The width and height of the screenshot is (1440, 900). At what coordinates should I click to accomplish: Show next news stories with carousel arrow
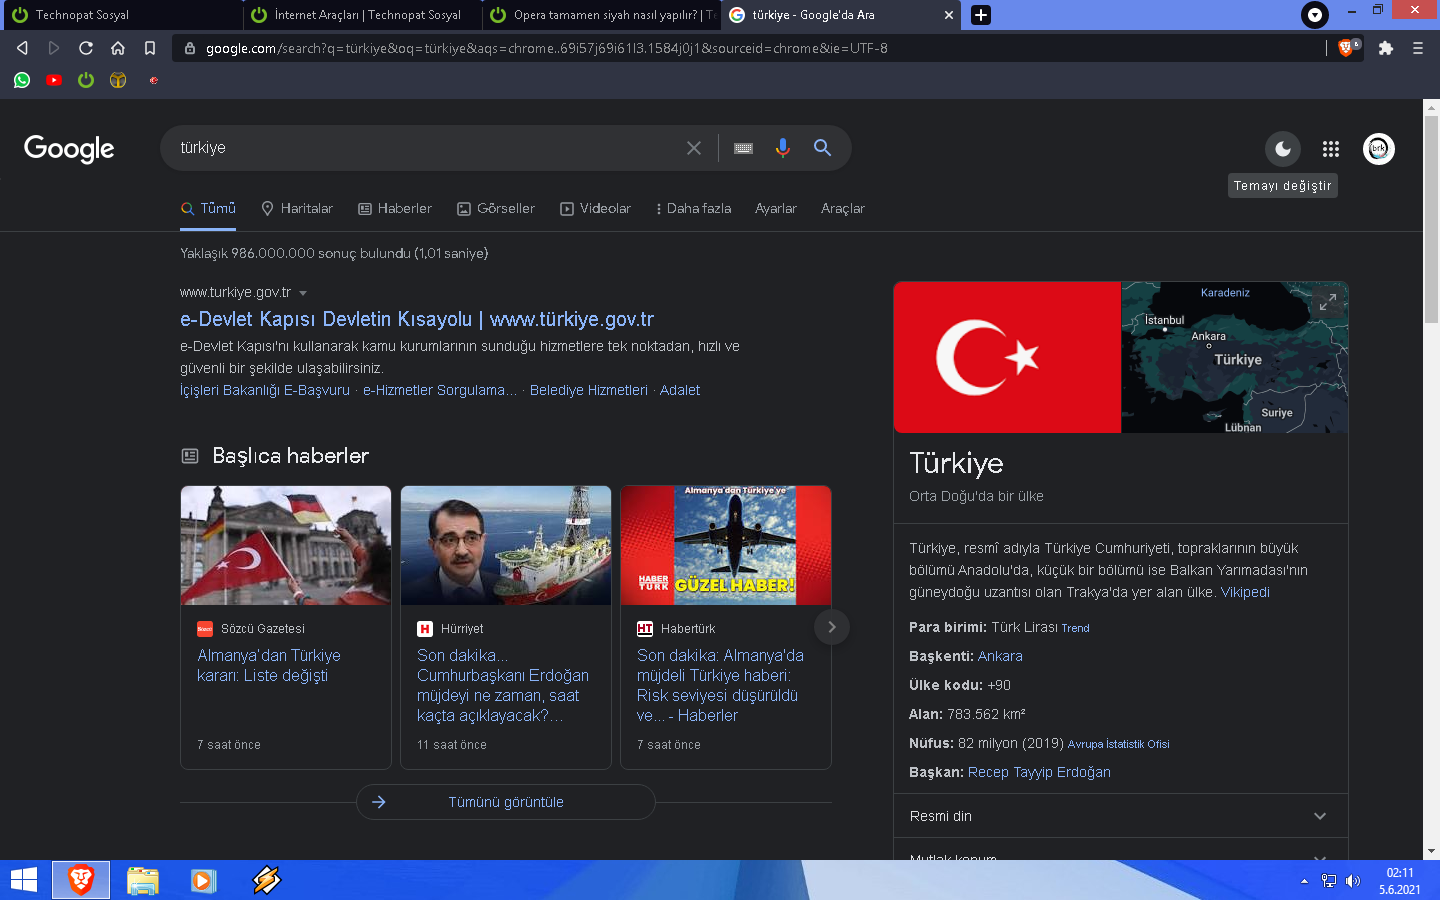point(831,627)
